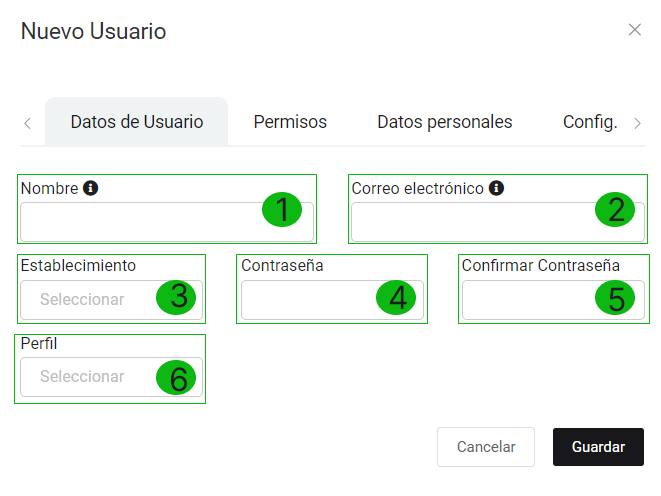Click the info icon next to Nombre

pyautogui.click(x=91, y=188)
